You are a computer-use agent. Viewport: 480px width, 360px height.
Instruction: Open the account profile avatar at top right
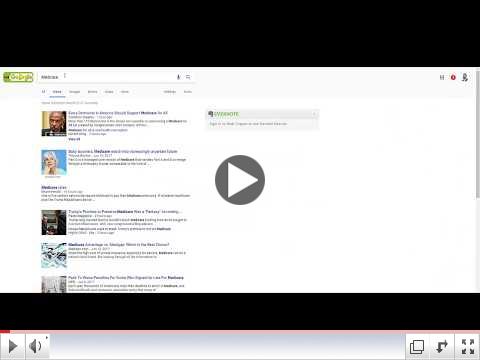click(x=465, y=77)
